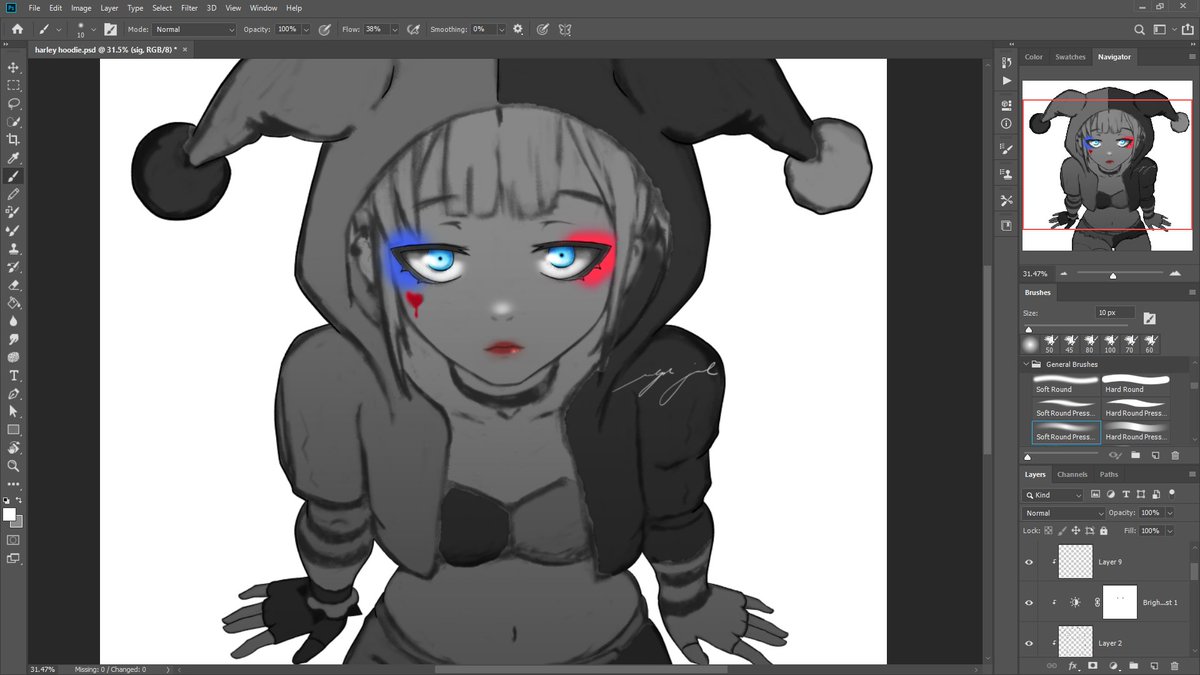Select the Path Selection tool
This screenshot has height=675, width=1200.
coord(14,411)
